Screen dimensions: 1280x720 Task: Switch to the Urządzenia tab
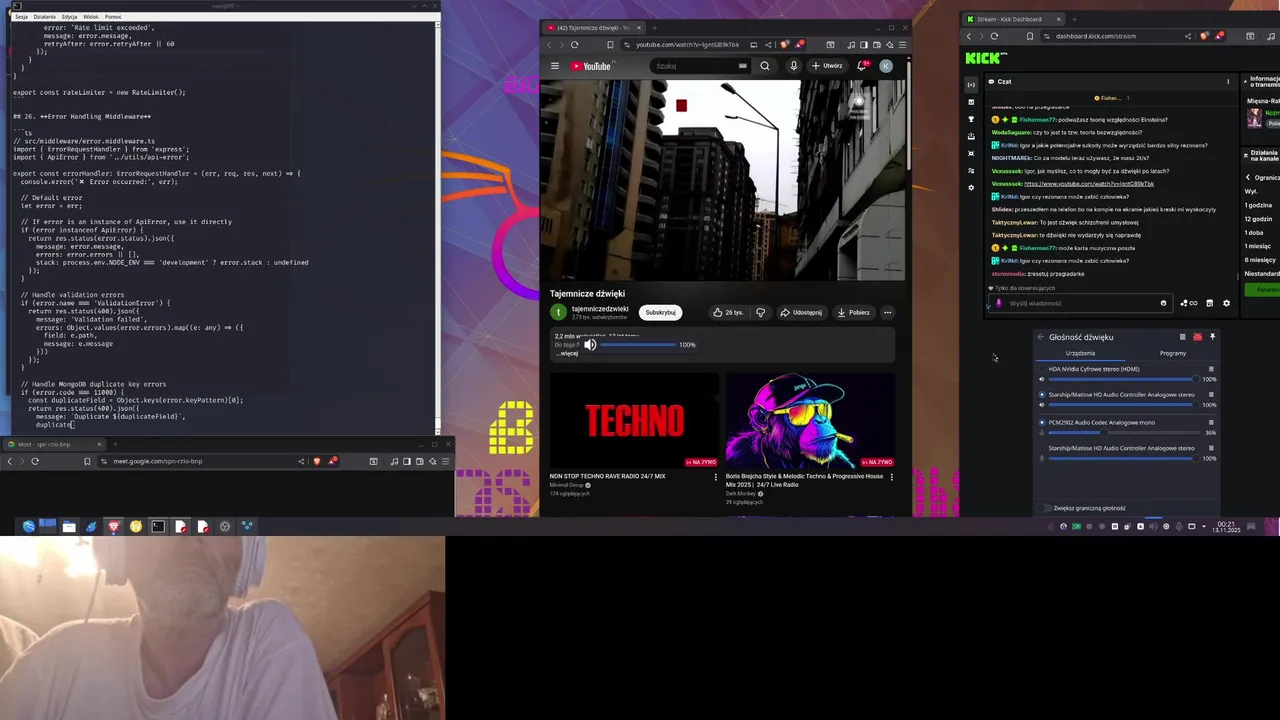1080,353
